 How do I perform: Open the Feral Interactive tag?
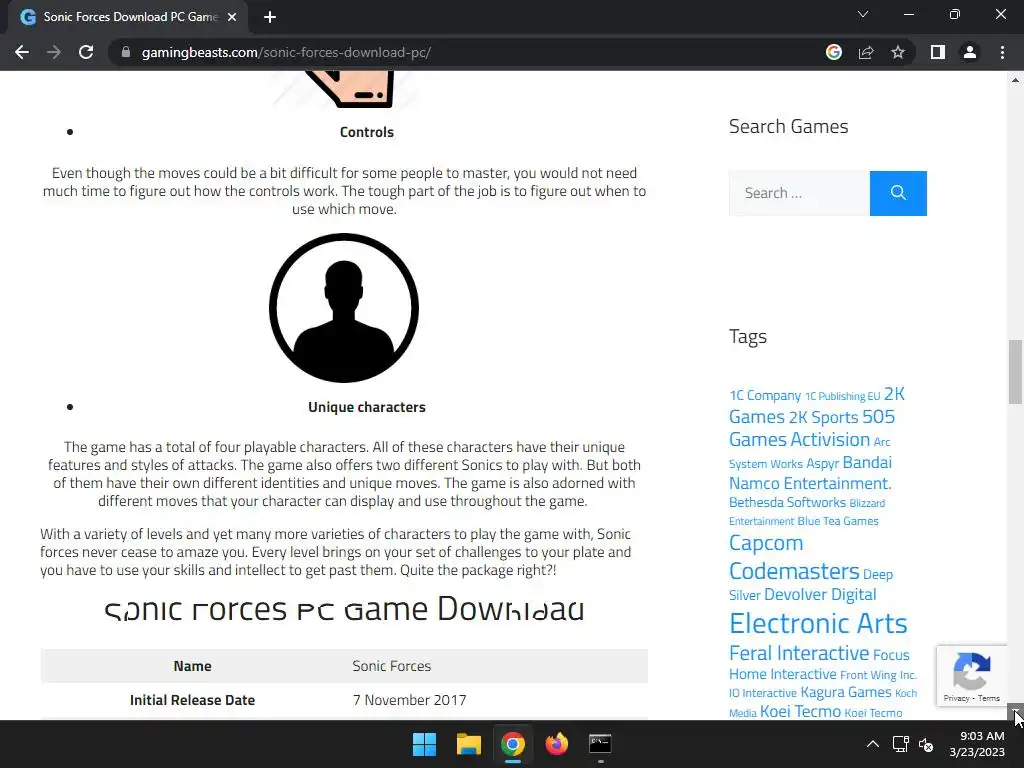tap(799, 653)
